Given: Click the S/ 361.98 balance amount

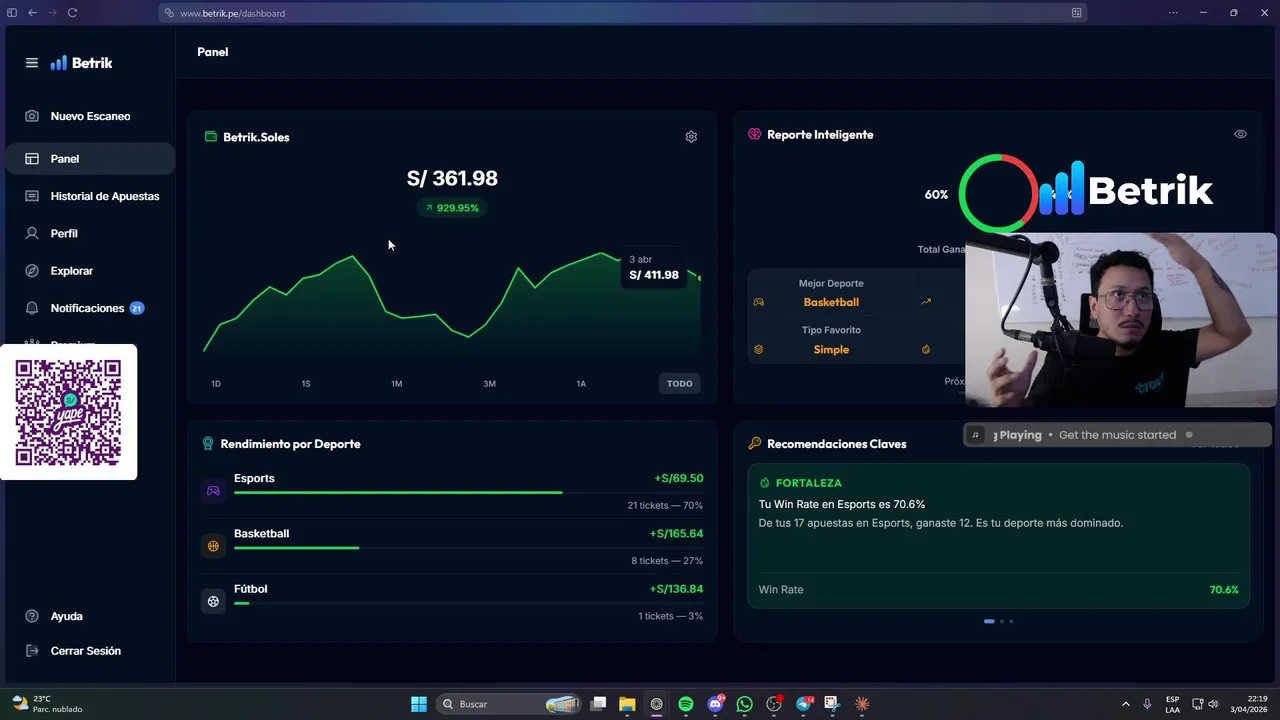Looking at the screenshot, I should pyautogui.click(x=452, y=179).
